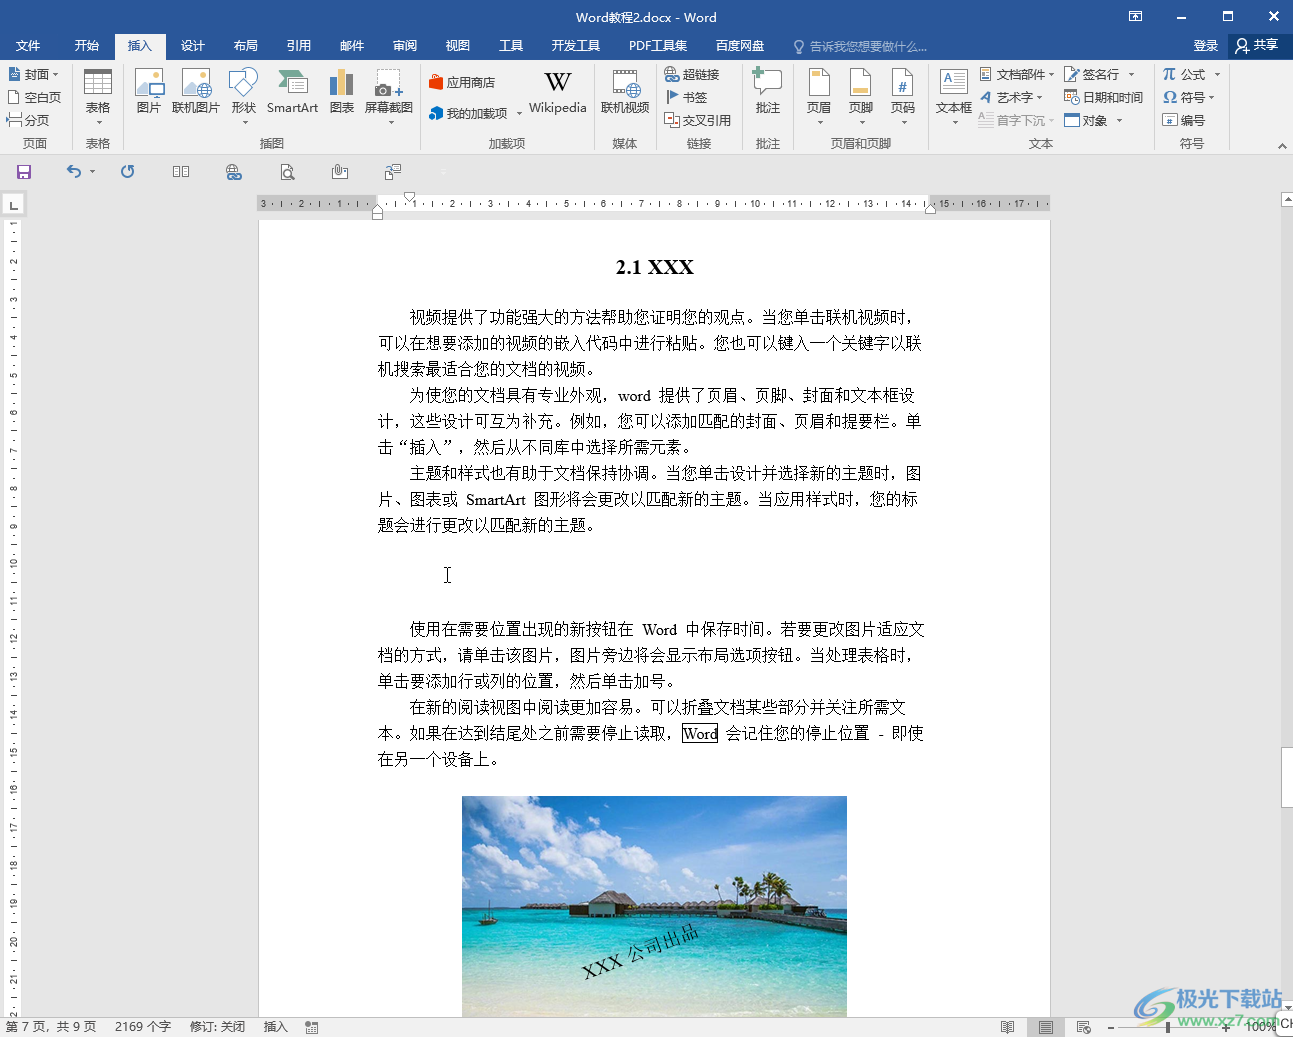
Task: Switch to the 布局 Layout tab
Action: (246, 45)
